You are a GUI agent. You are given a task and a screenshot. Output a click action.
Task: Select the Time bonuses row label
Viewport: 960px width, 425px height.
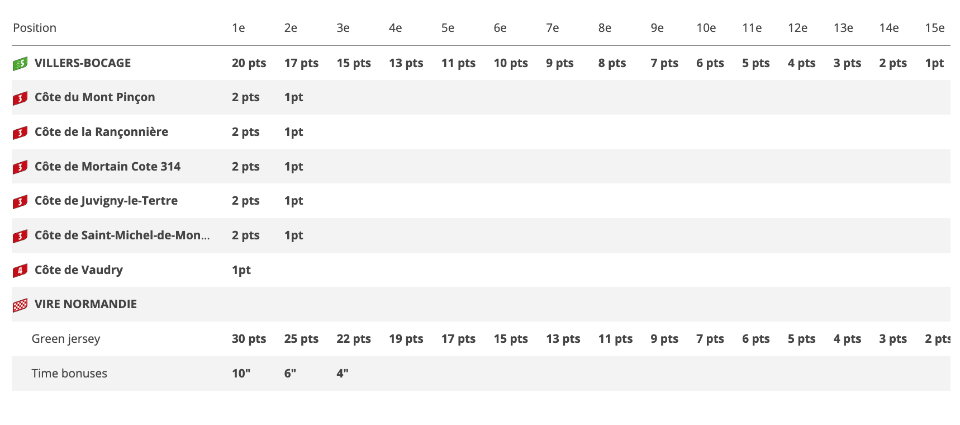(x=69, y=374)
